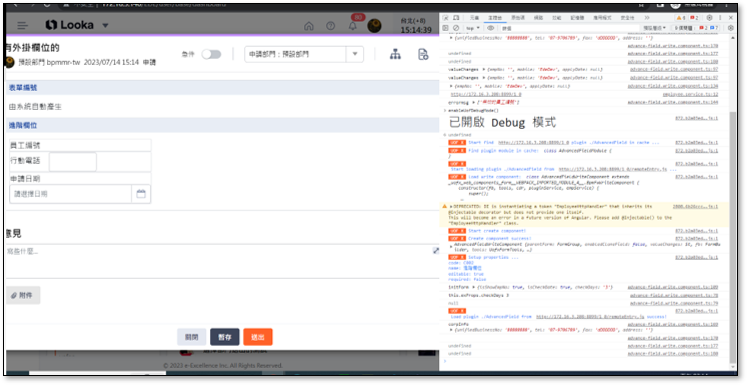Expand the comment box with the enlarge icon

pyautogui.click(x=435, y=251)
